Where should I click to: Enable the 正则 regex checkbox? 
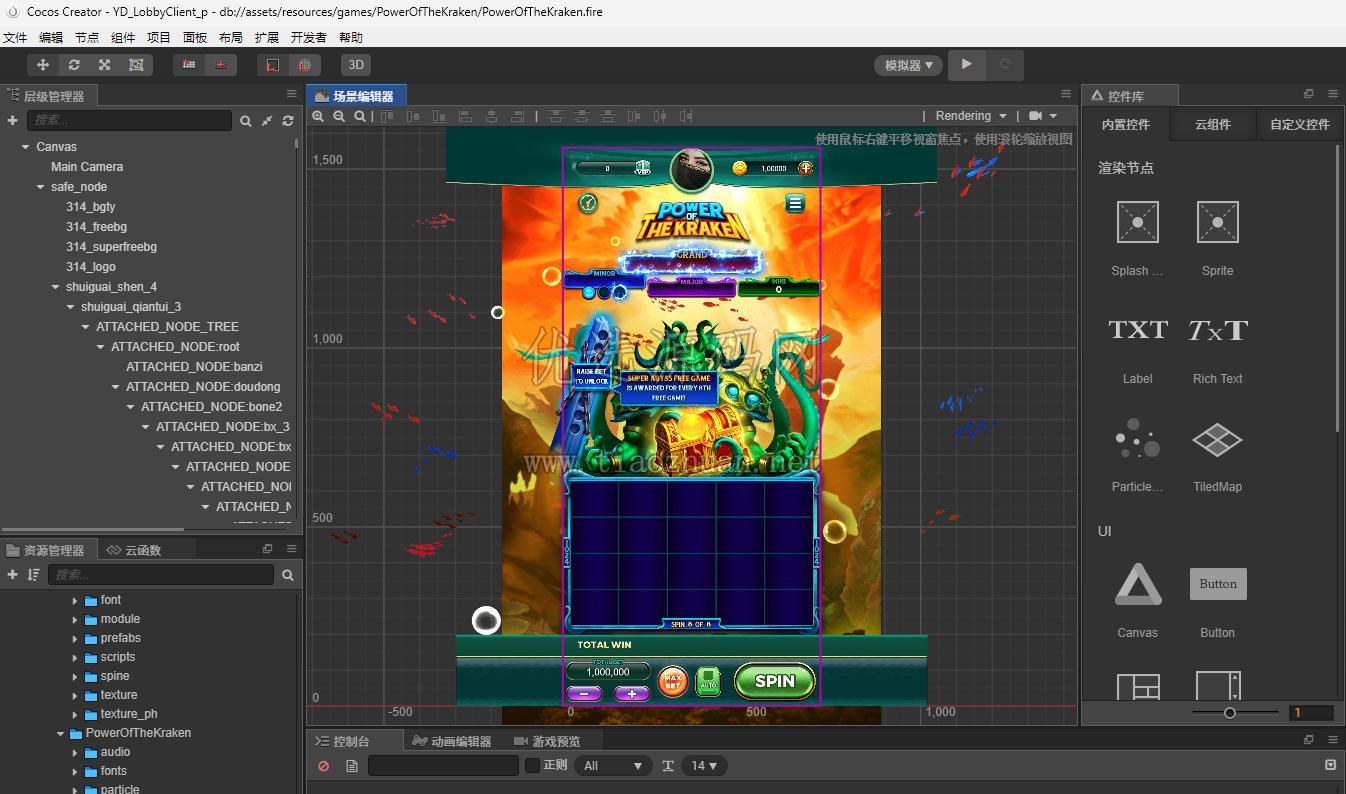533,765
